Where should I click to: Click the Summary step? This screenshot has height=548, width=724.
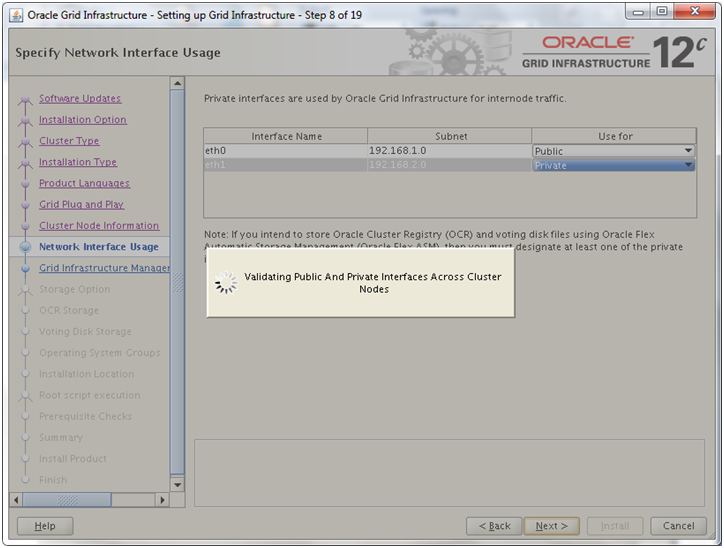(x=61, y=438)
